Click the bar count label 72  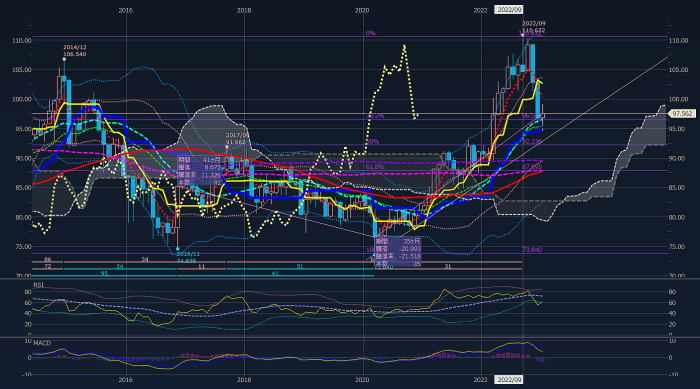click(47, 267)
